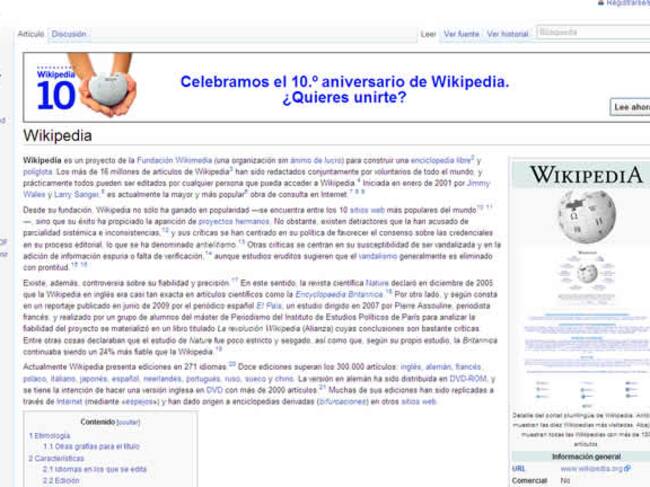
Task: Switch to the Discusión tab
Action: pyautogui.click(x=69, y=34)
